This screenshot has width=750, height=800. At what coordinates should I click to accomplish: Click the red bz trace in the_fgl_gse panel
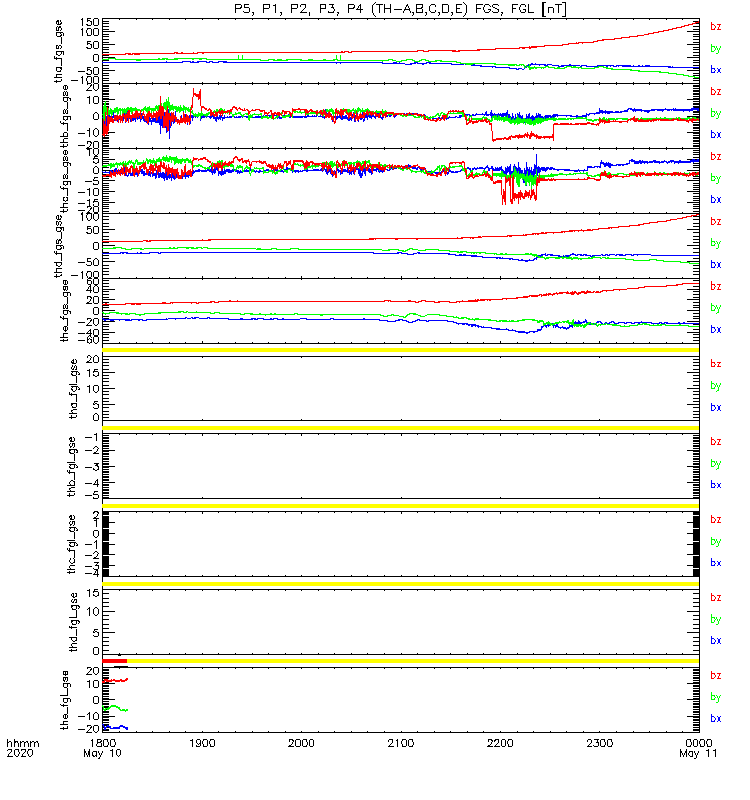pos(116,680)
